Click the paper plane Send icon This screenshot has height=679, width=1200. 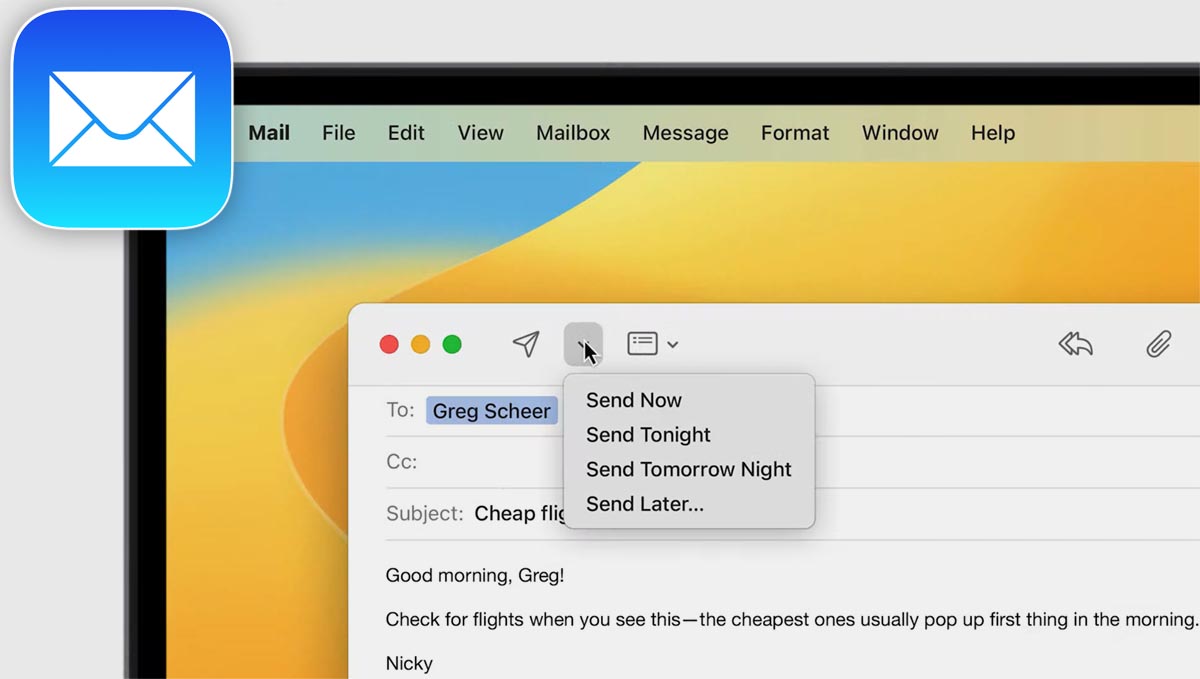[x=526, y=344]
